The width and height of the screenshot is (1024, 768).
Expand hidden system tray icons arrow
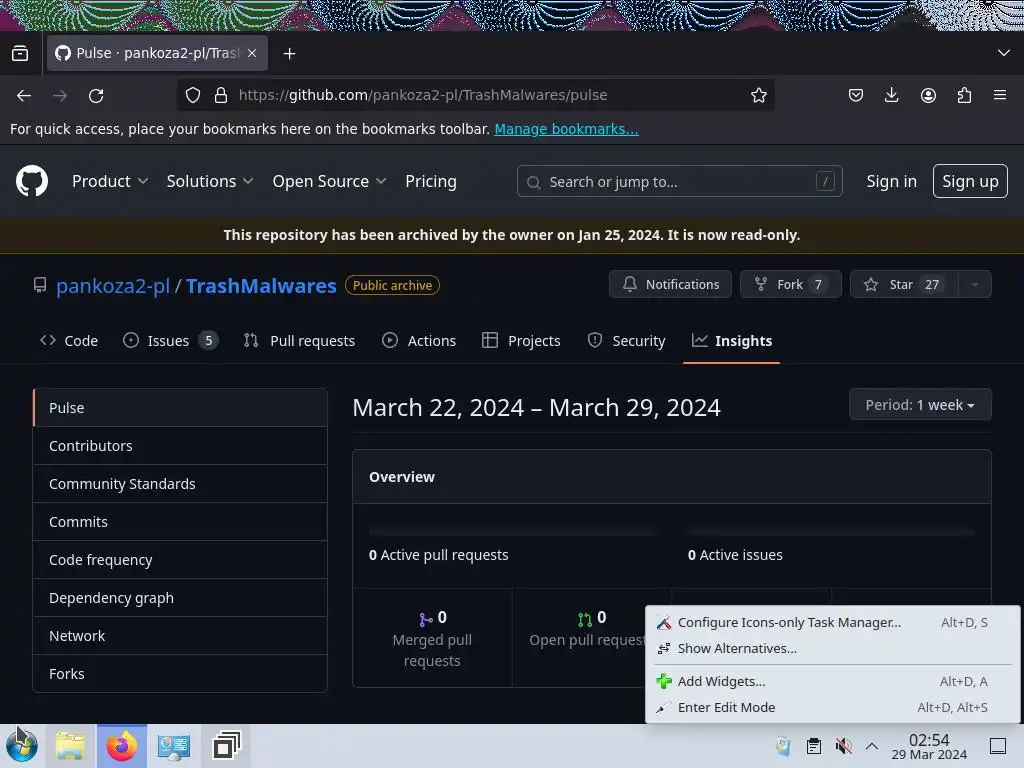click(872, 746)
